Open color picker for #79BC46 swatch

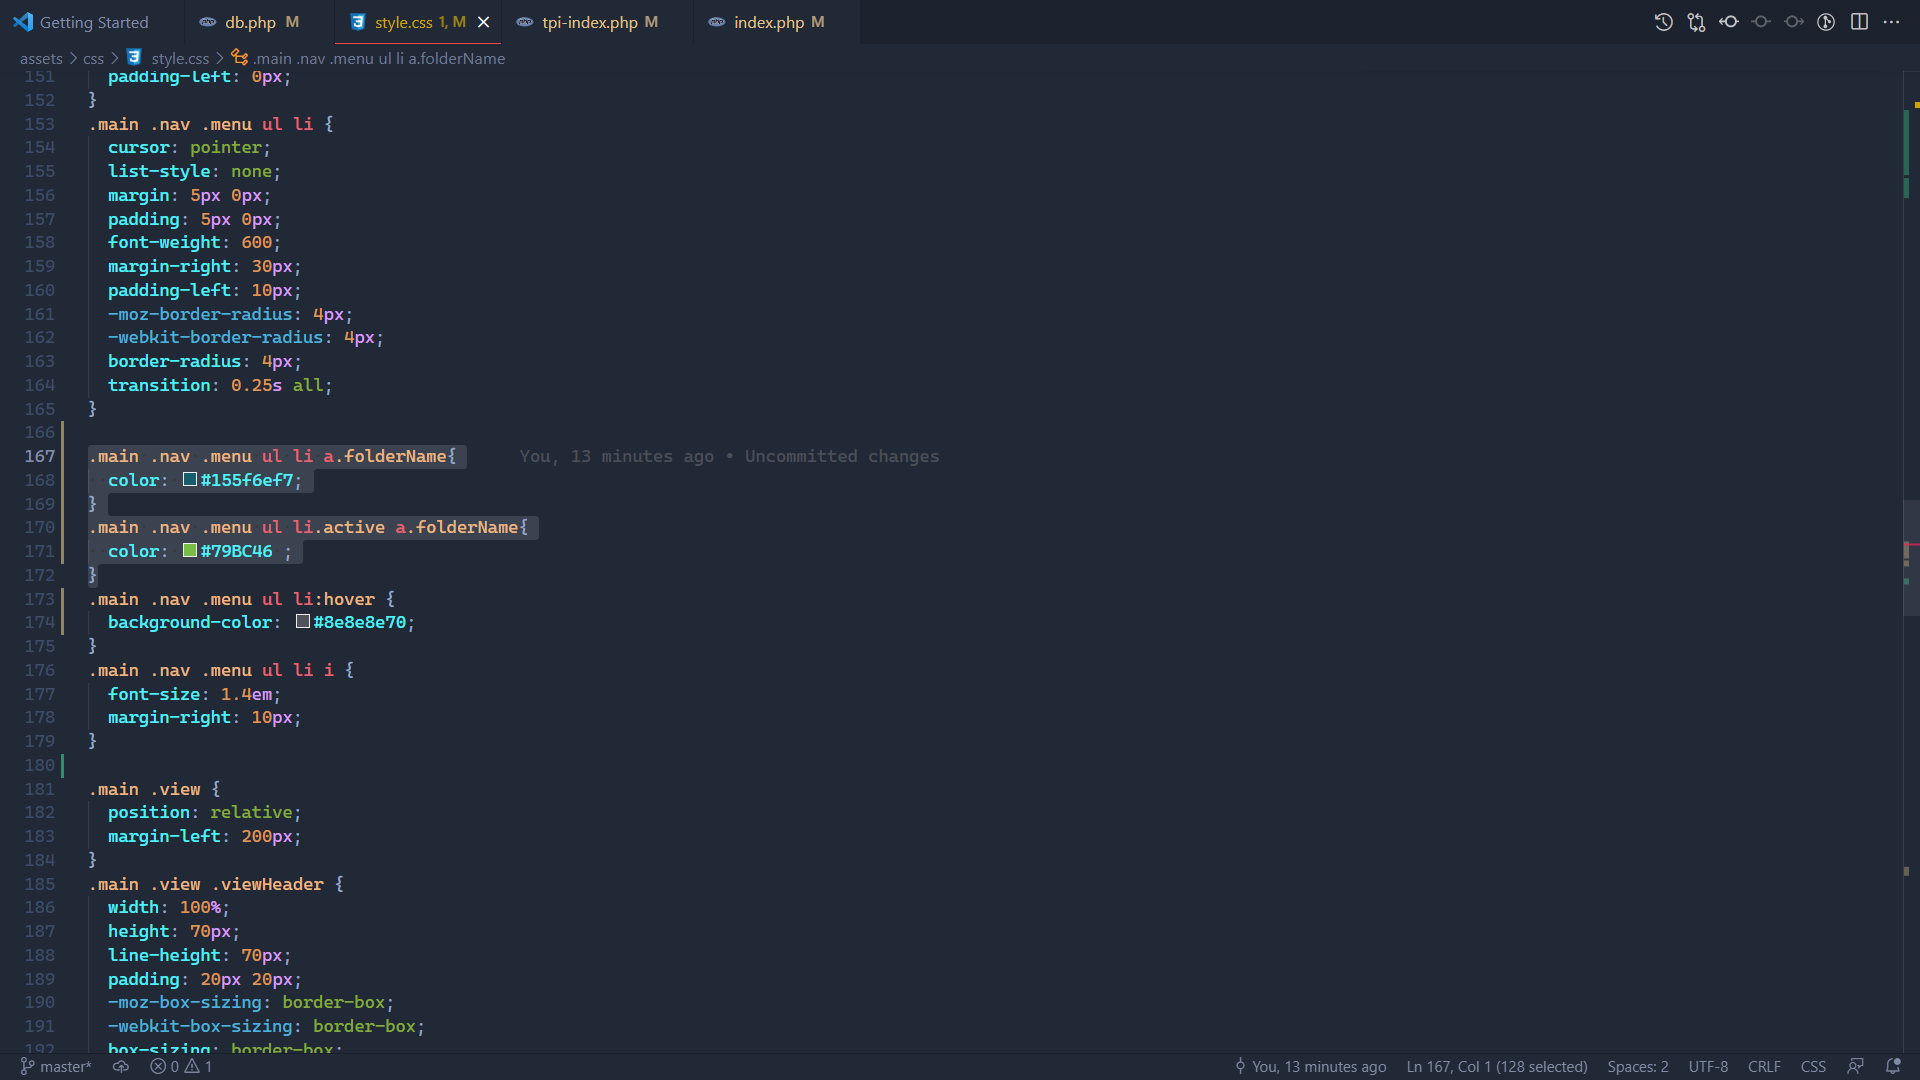[x=190, y=550]
